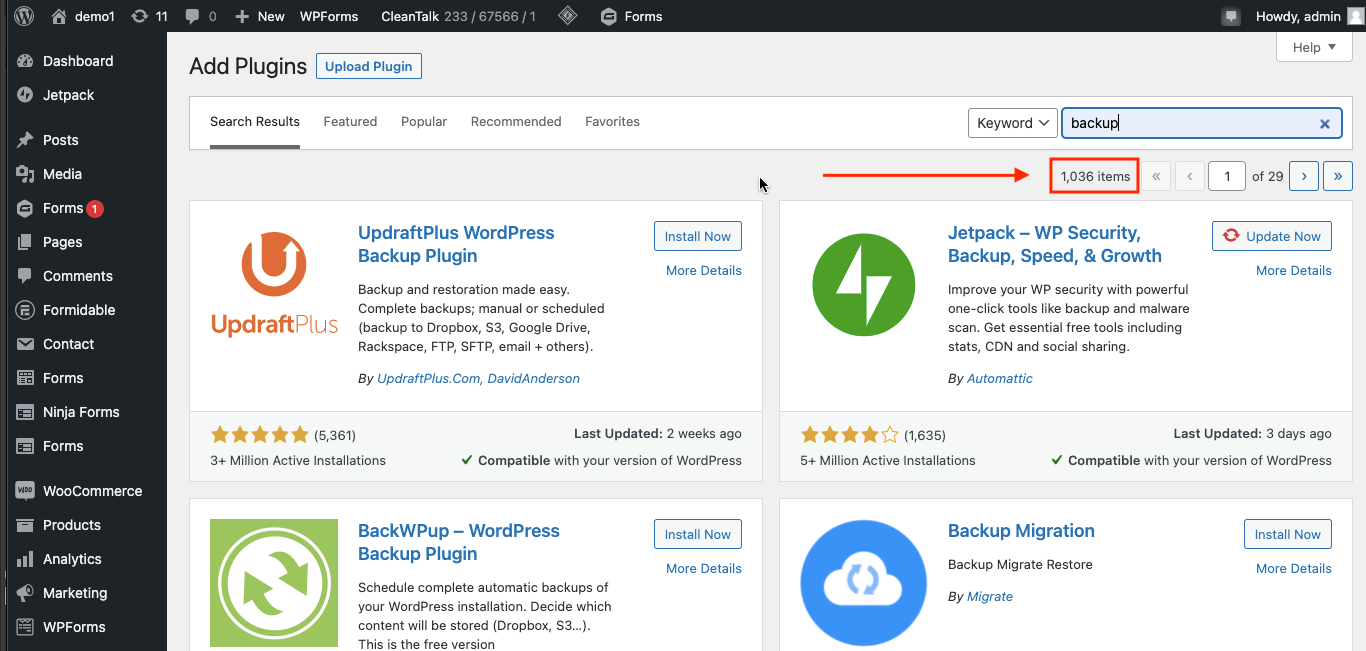
Task: Switch to the Recommended tab
Action: click(516, 122)
